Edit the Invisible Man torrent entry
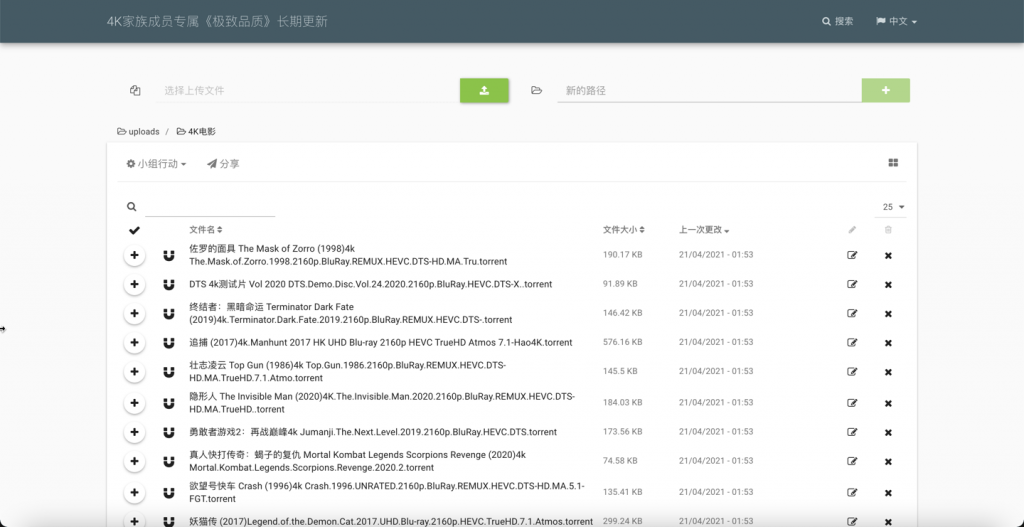Image resolution: width=1024 pixels, height=527 pixels. [852, 403]
